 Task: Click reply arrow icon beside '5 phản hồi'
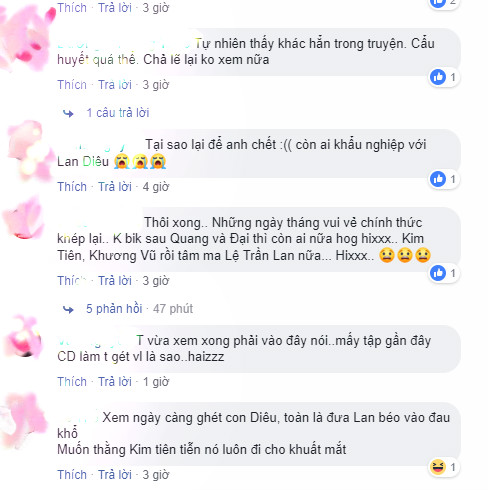68,310
